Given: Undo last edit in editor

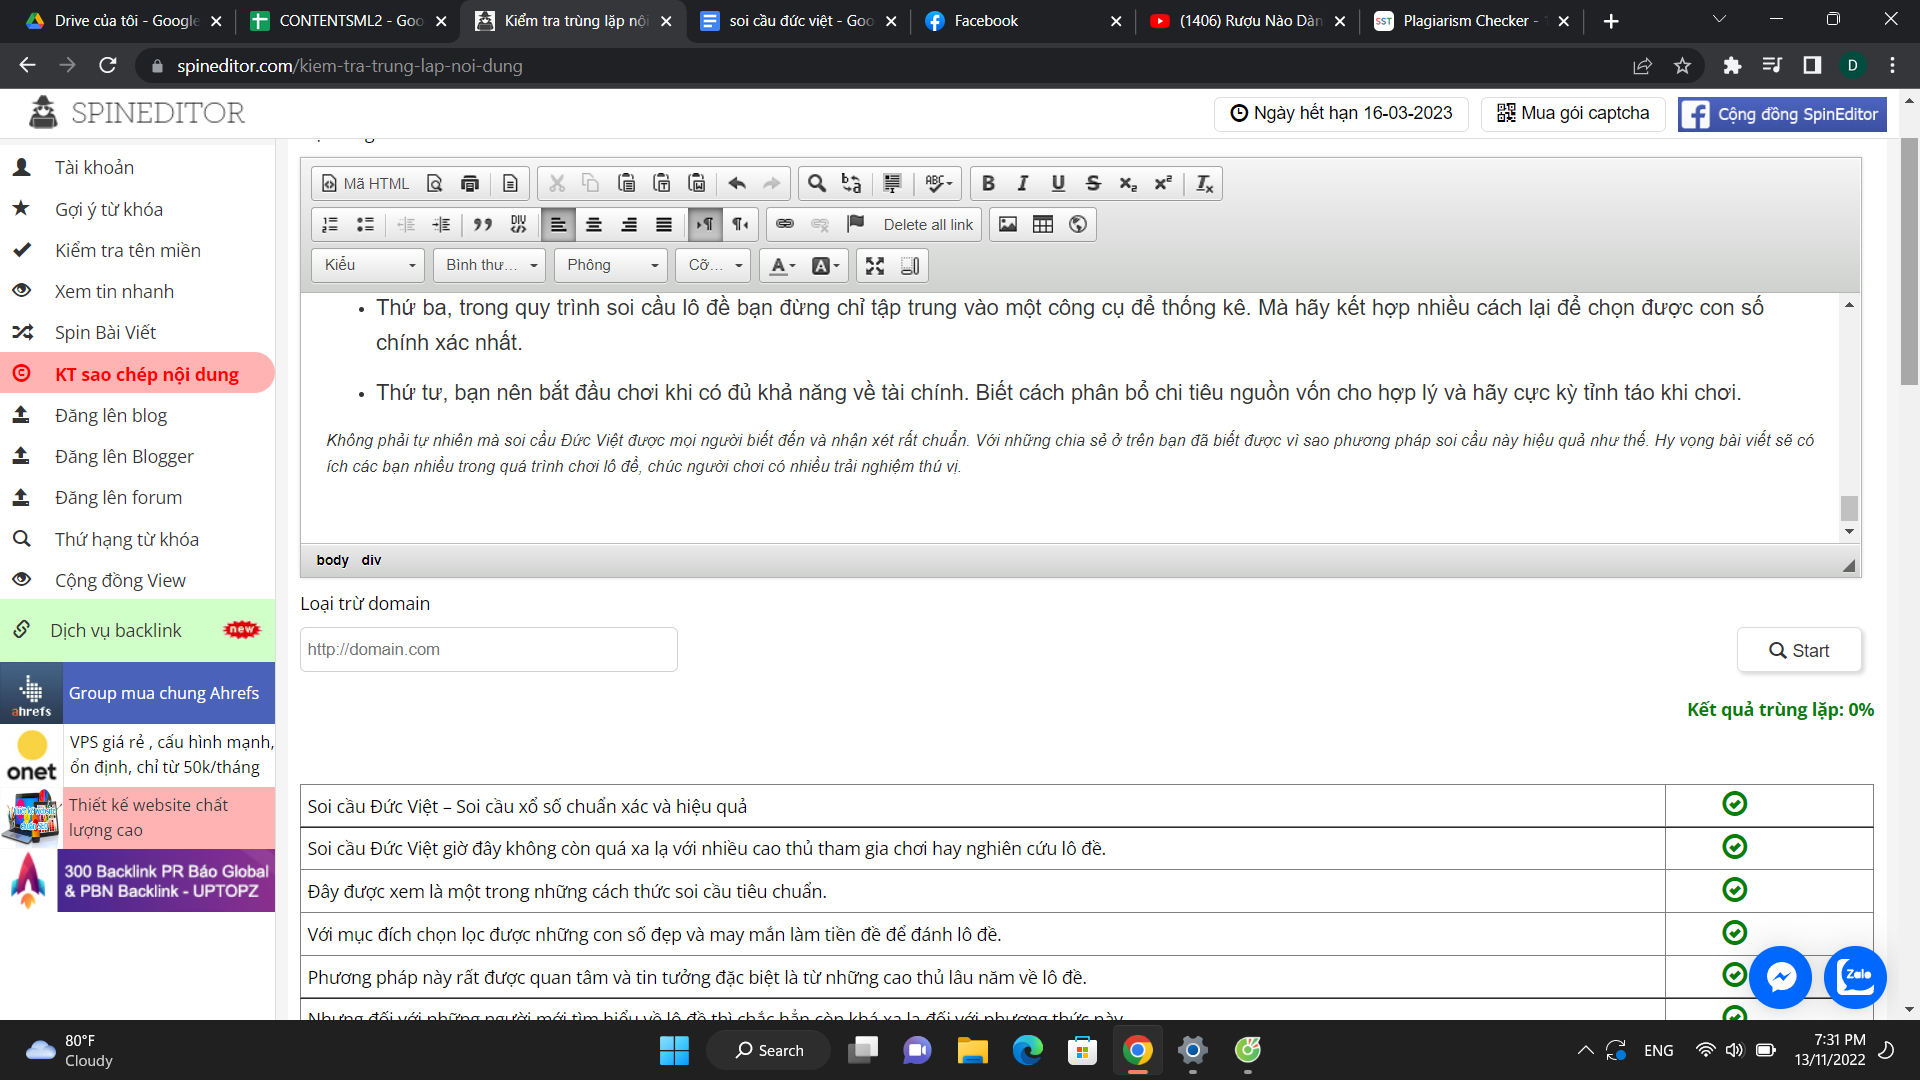Looking at the screenshot, I should point(737,183).
